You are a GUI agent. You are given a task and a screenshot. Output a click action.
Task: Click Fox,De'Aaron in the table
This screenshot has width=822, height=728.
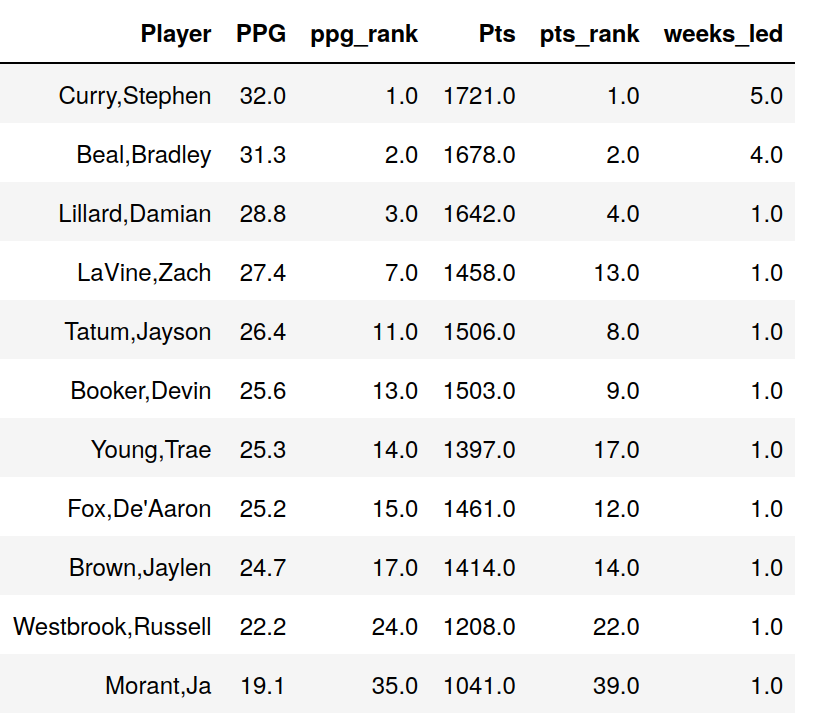click(139, 509)
